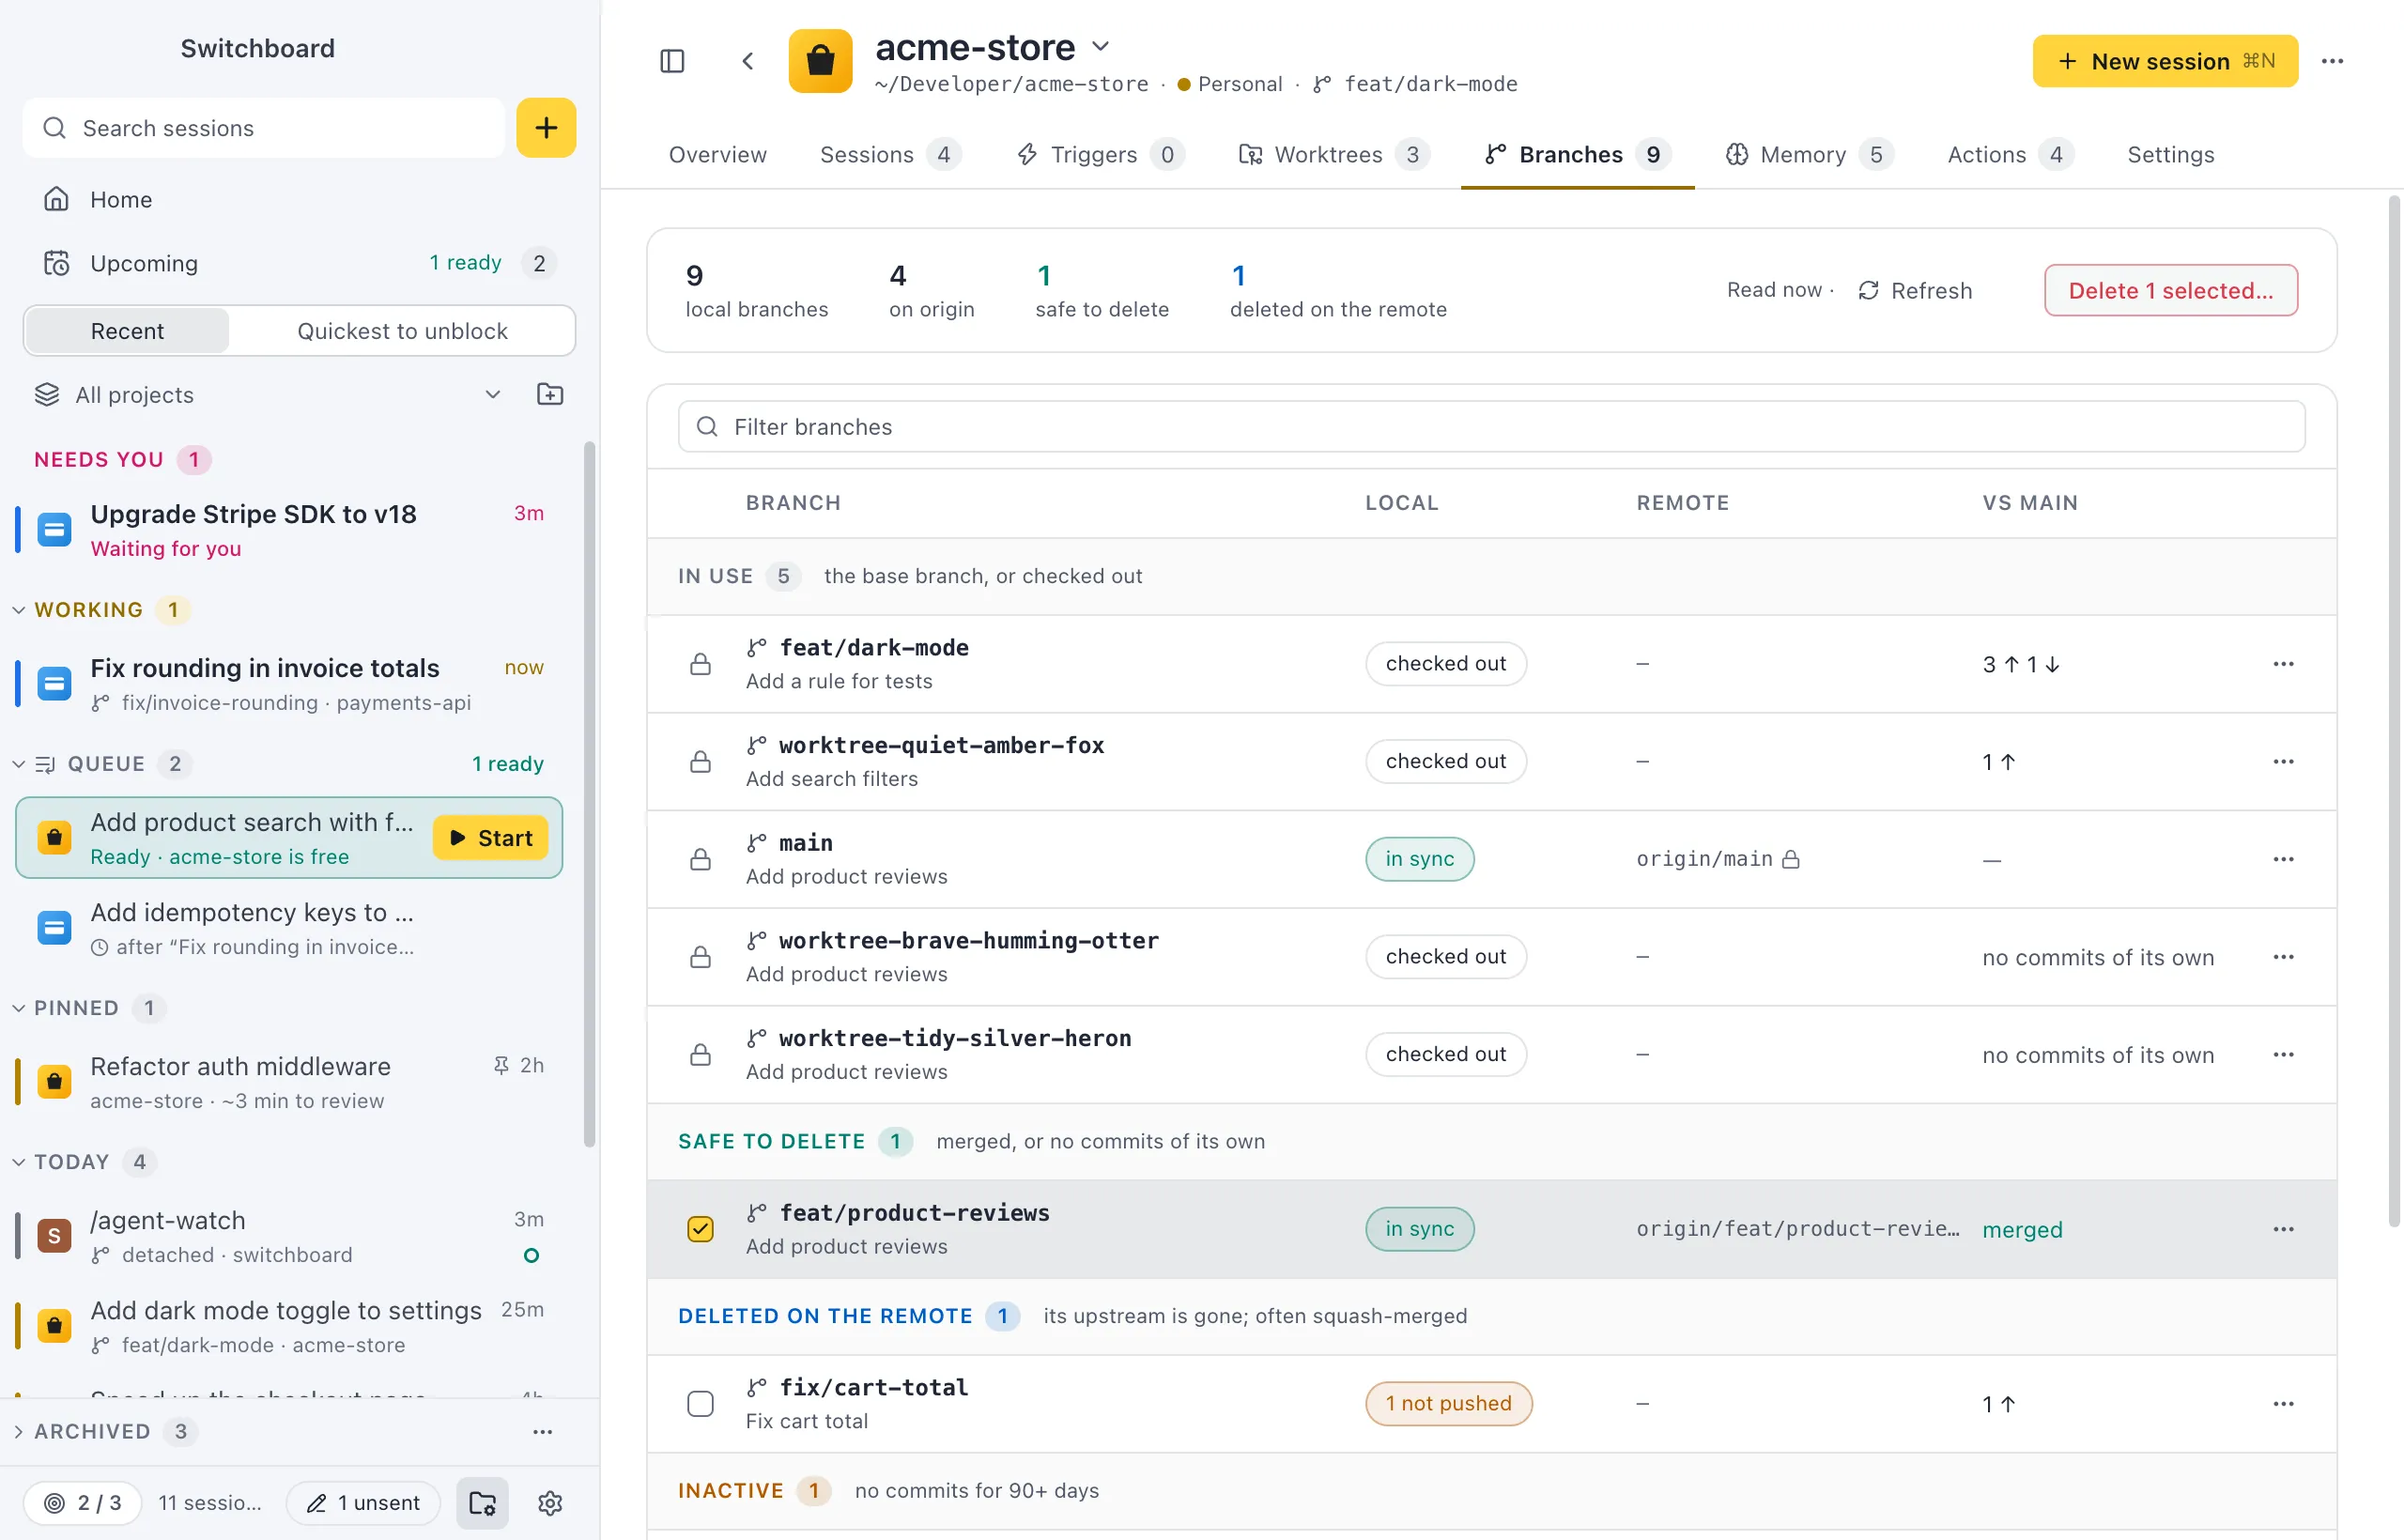Screen dimensions: 2404x1540
Task: Click the 1 not pushed badge
Action: [x=1448, y=1404]
